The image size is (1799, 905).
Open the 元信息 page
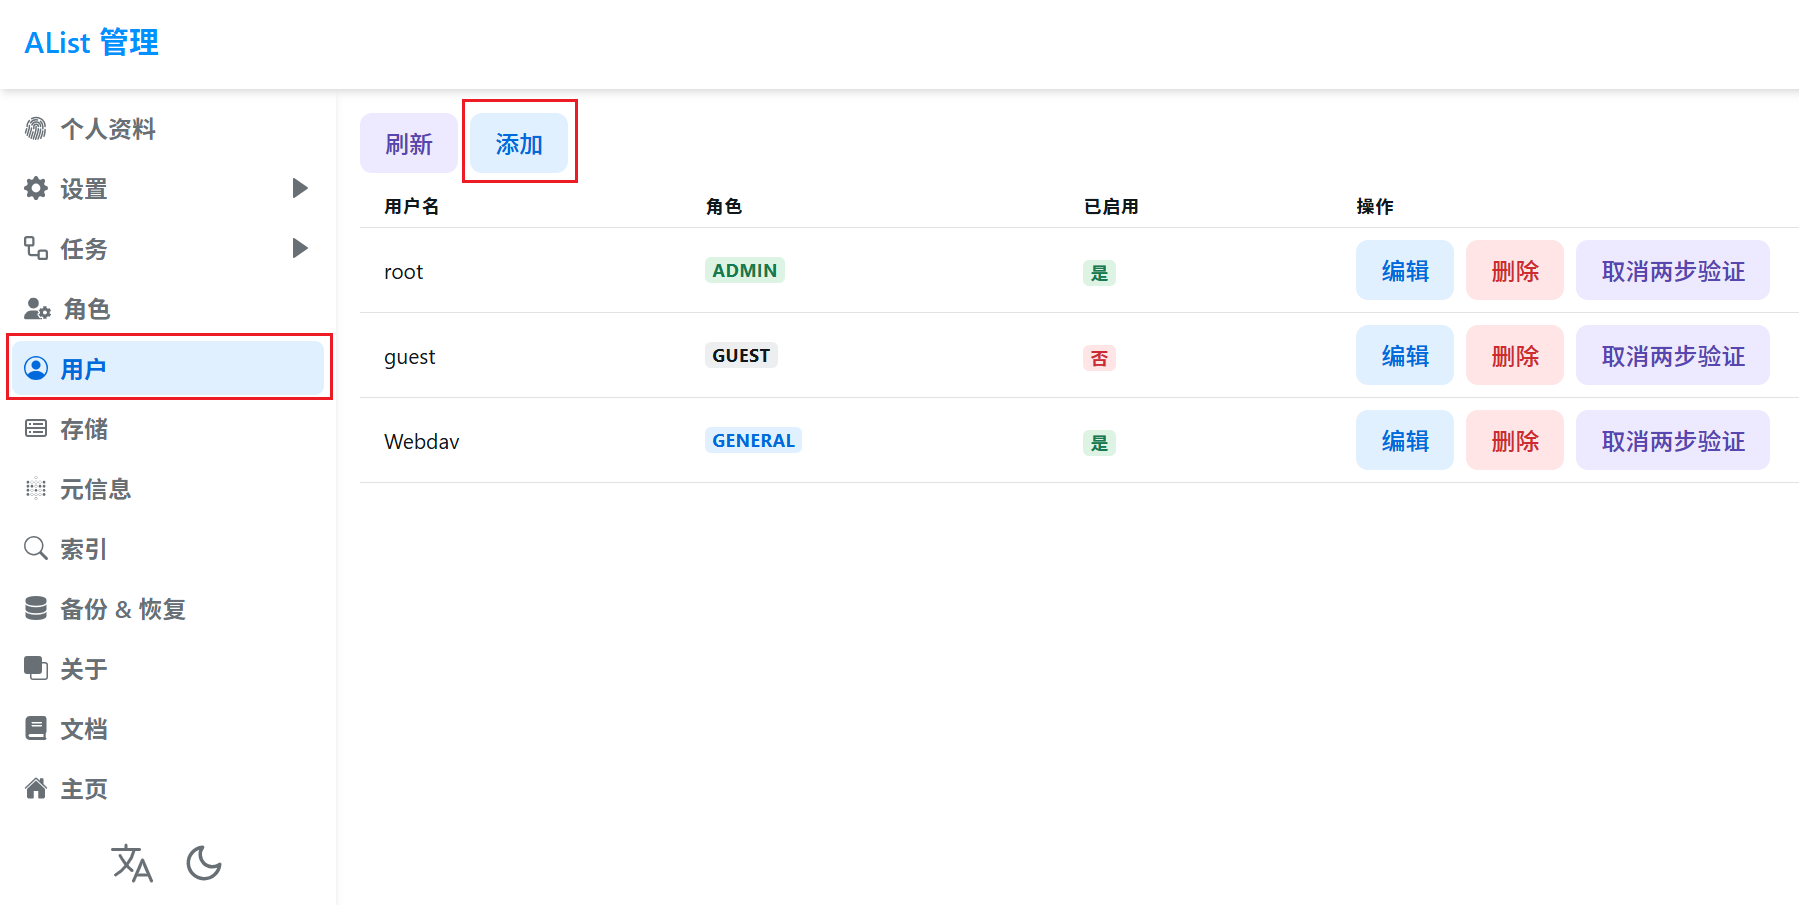167,488
